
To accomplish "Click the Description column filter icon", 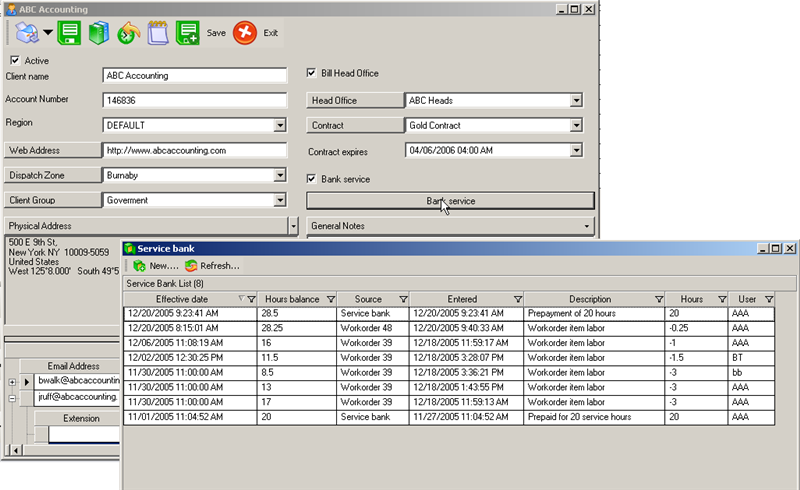I will coord(659,299).
